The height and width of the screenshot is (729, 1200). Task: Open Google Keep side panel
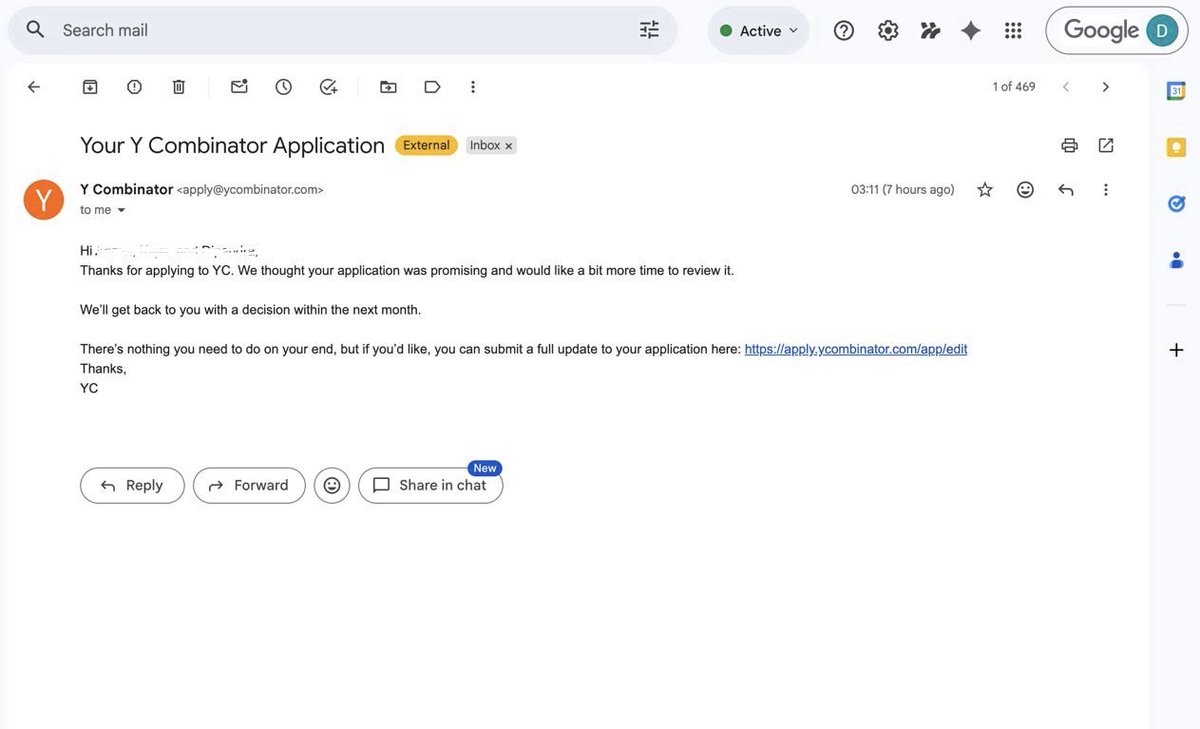point(1176,147)
